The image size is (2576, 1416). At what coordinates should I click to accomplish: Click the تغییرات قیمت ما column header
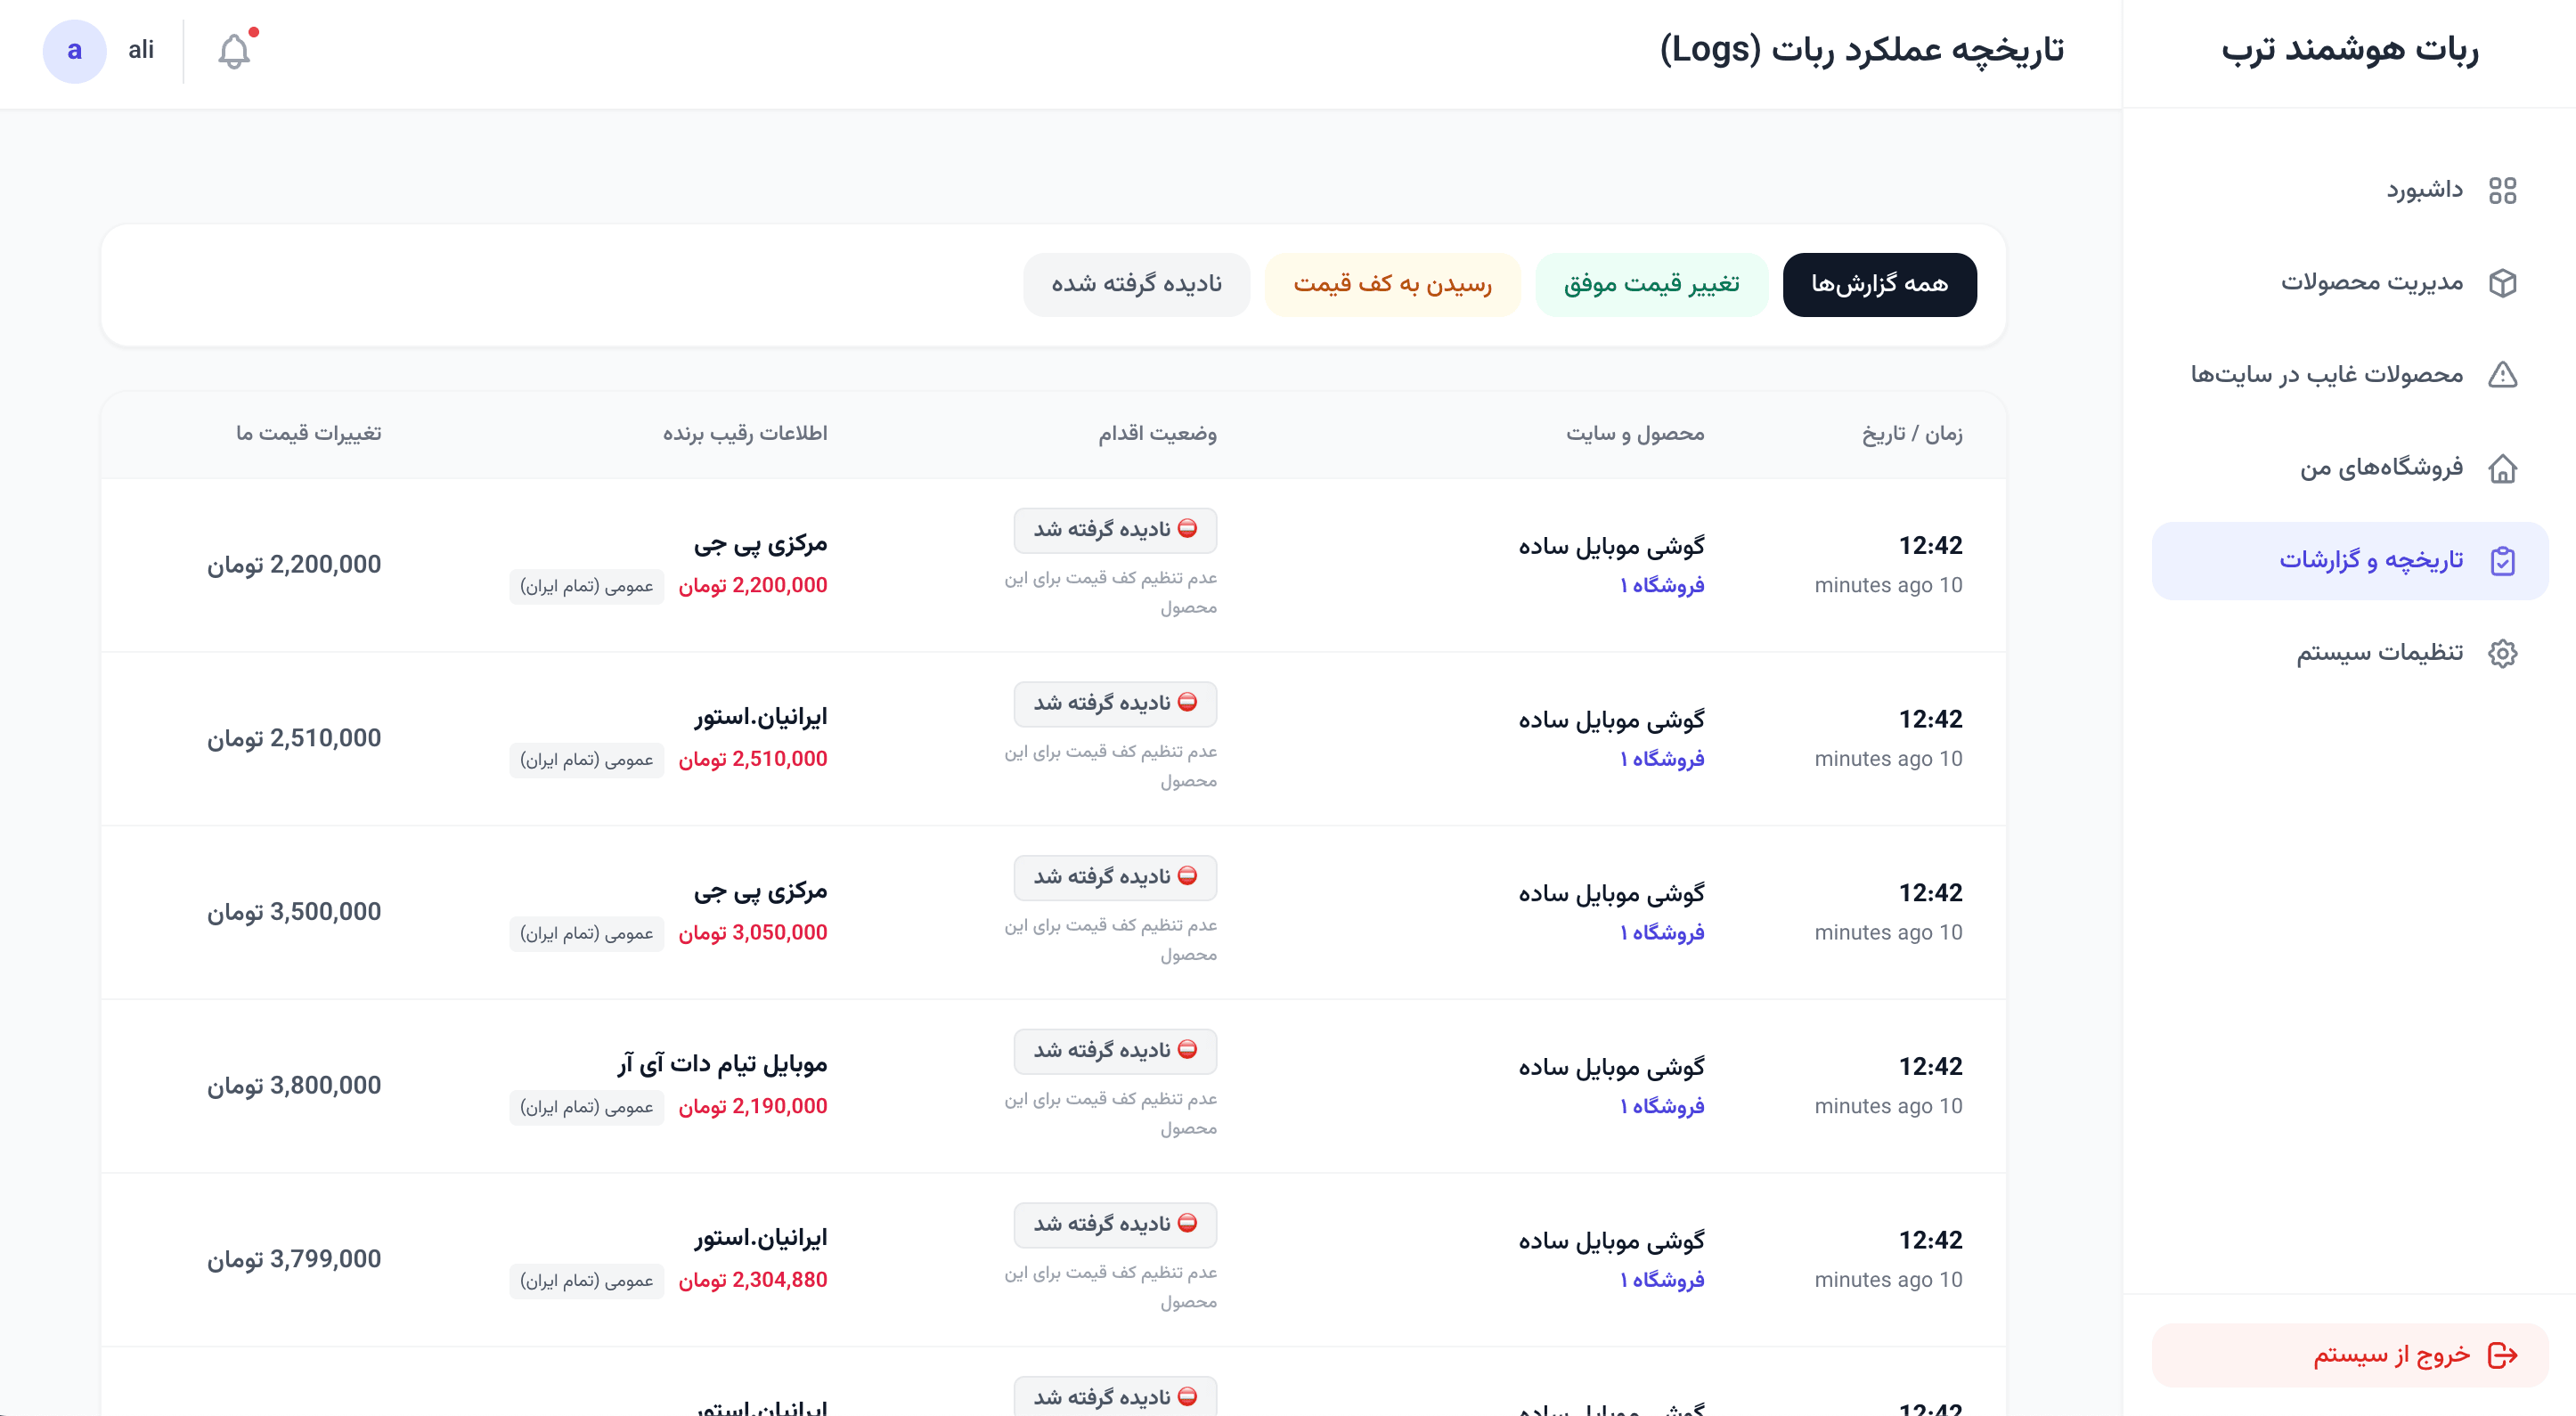point(309,434)
